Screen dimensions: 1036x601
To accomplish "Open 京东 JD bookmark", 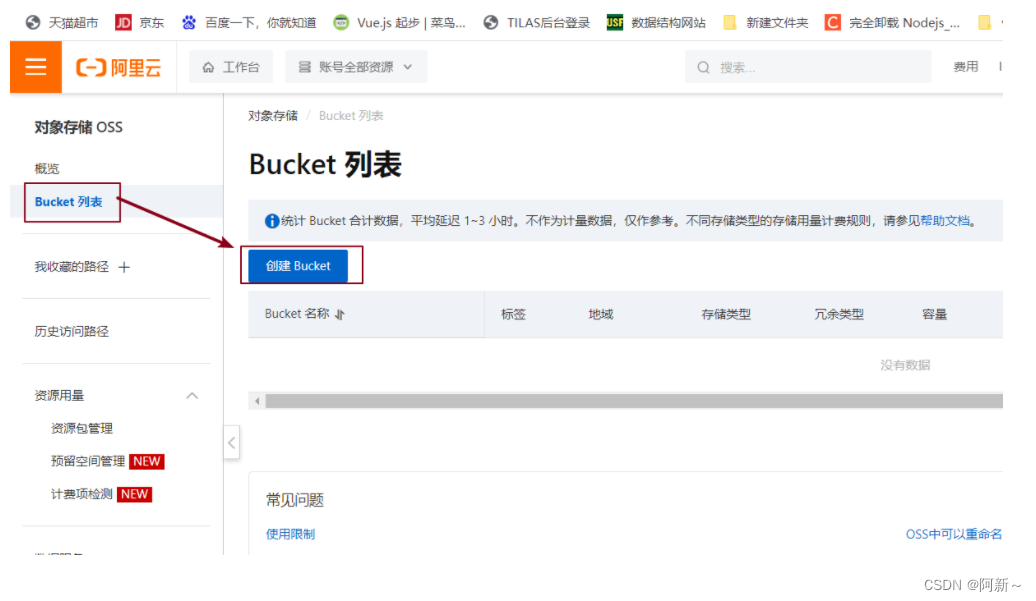I will 139,22.
